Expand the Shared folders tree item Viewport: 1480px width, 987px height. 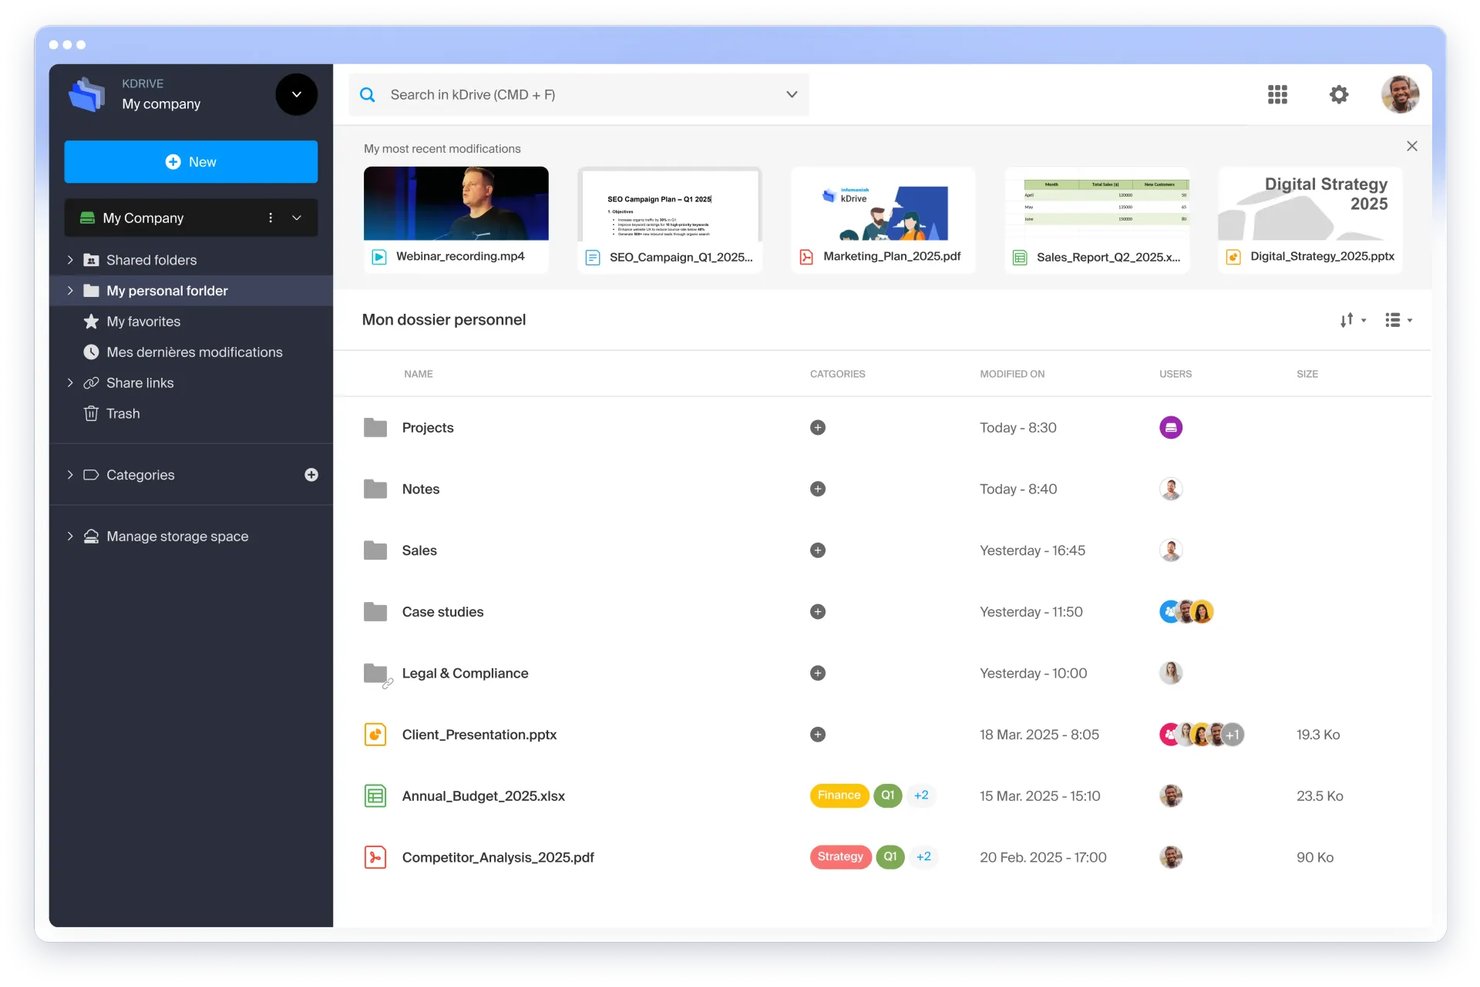[70, 260]
